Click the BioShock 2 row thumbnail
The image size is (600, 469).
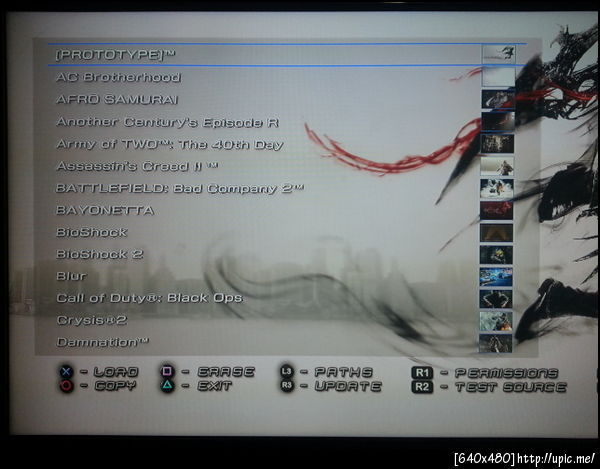(496, 255)
